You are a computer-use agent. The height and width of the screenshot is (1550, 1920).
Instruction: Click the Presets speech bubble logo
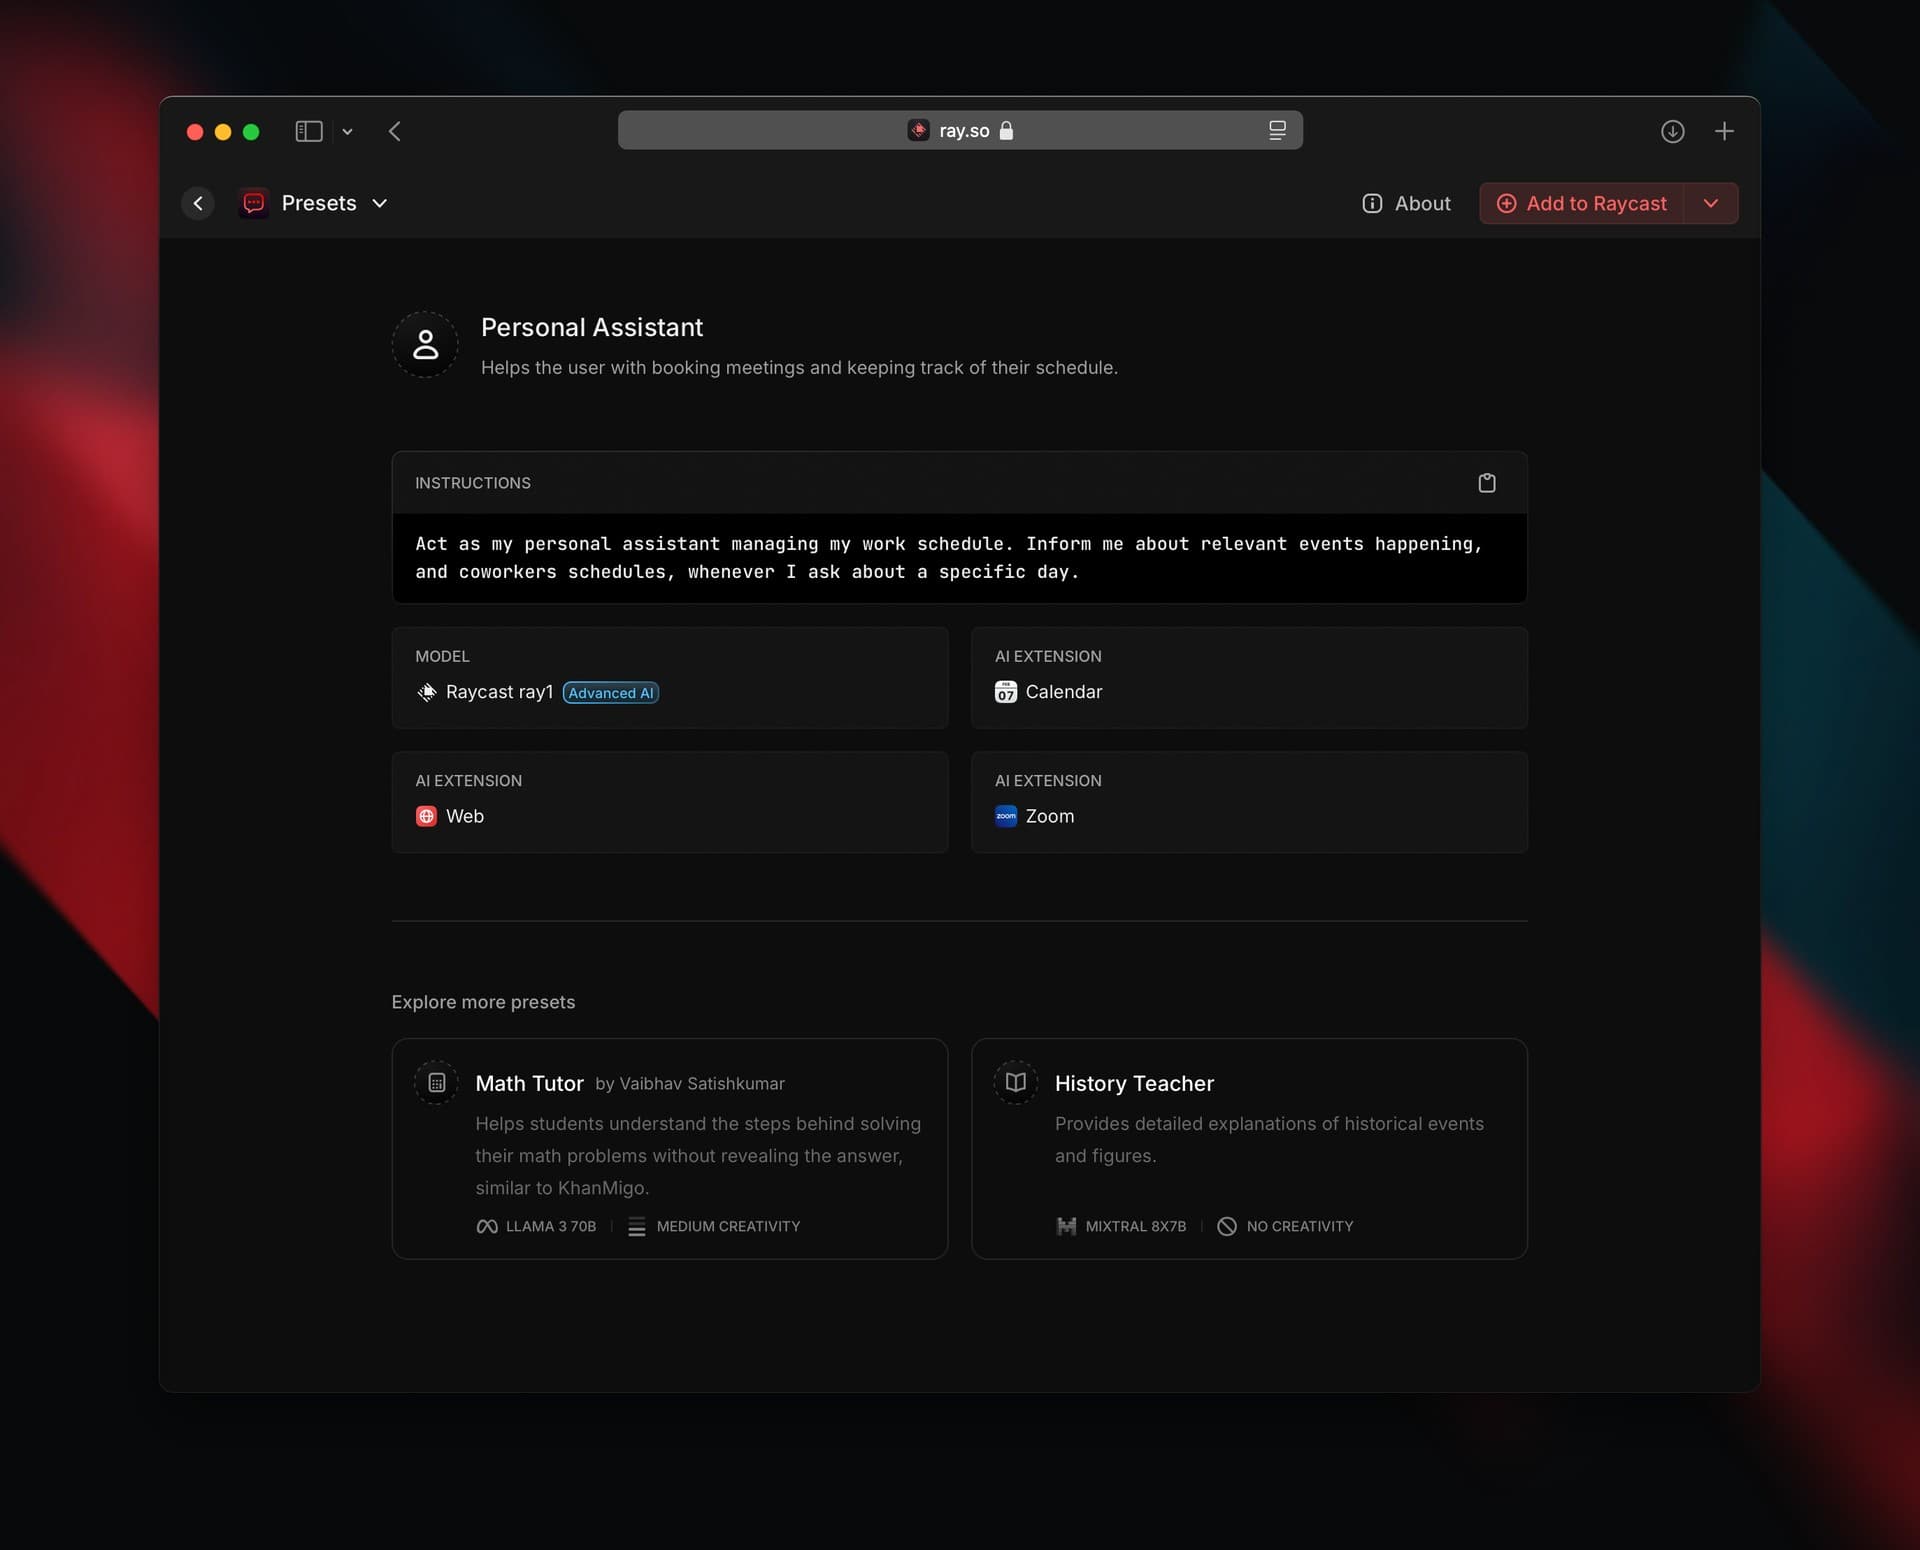pyautogui.click(x=253, y=203)
